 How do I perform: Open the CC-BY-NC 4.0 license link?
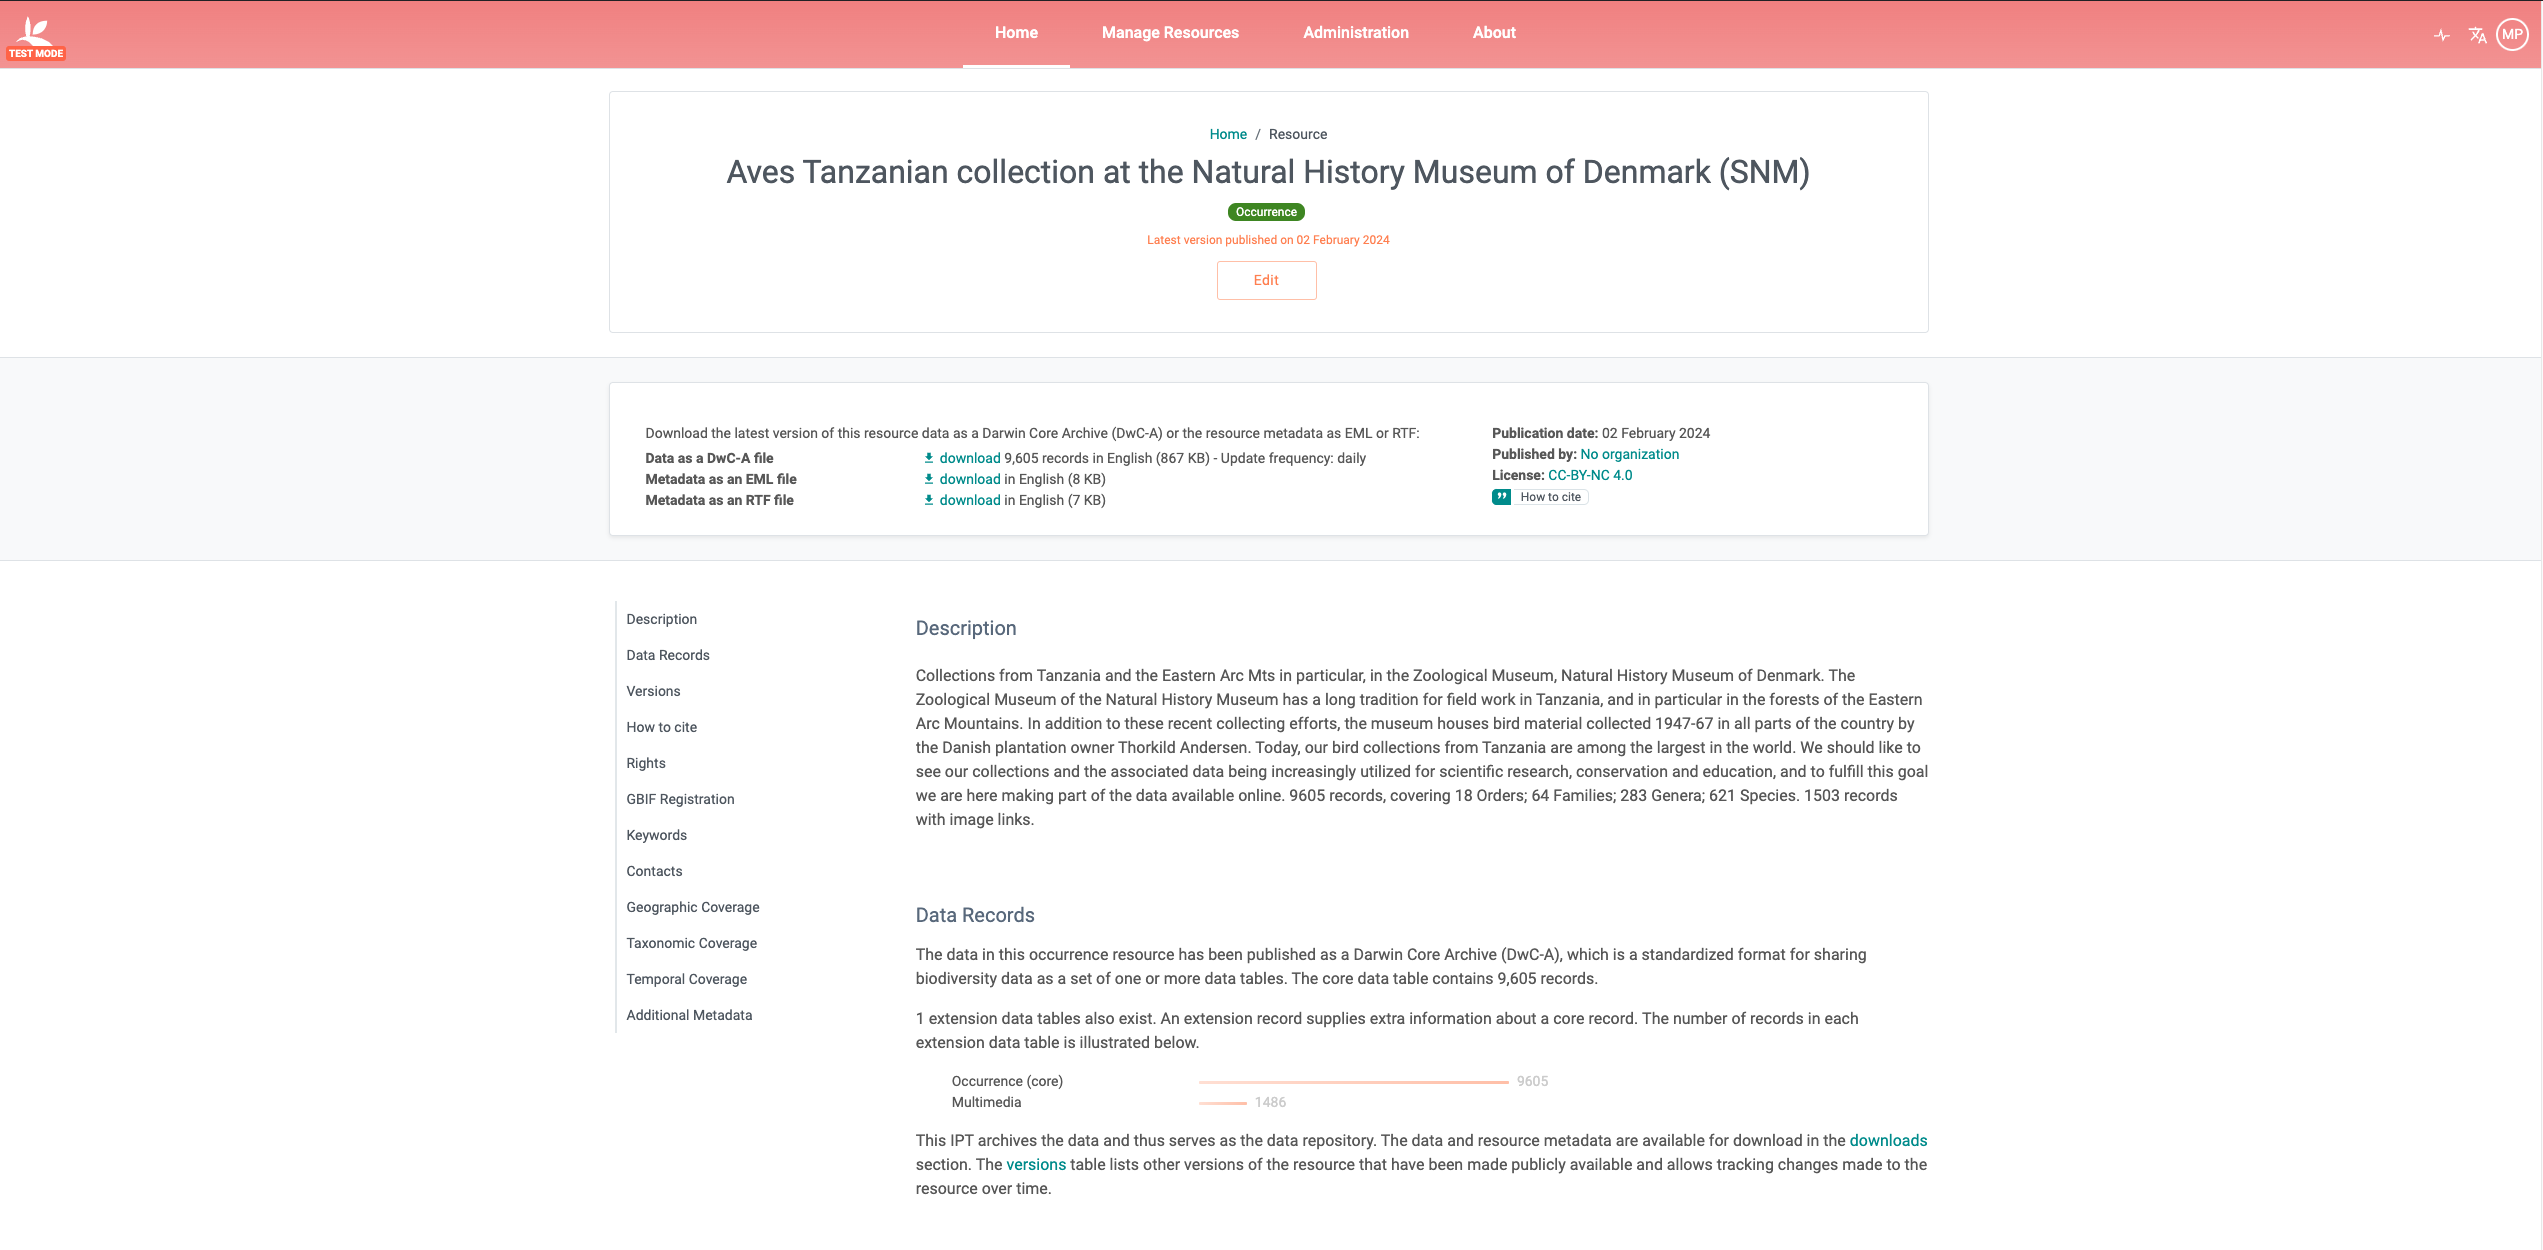(1589, 475)
